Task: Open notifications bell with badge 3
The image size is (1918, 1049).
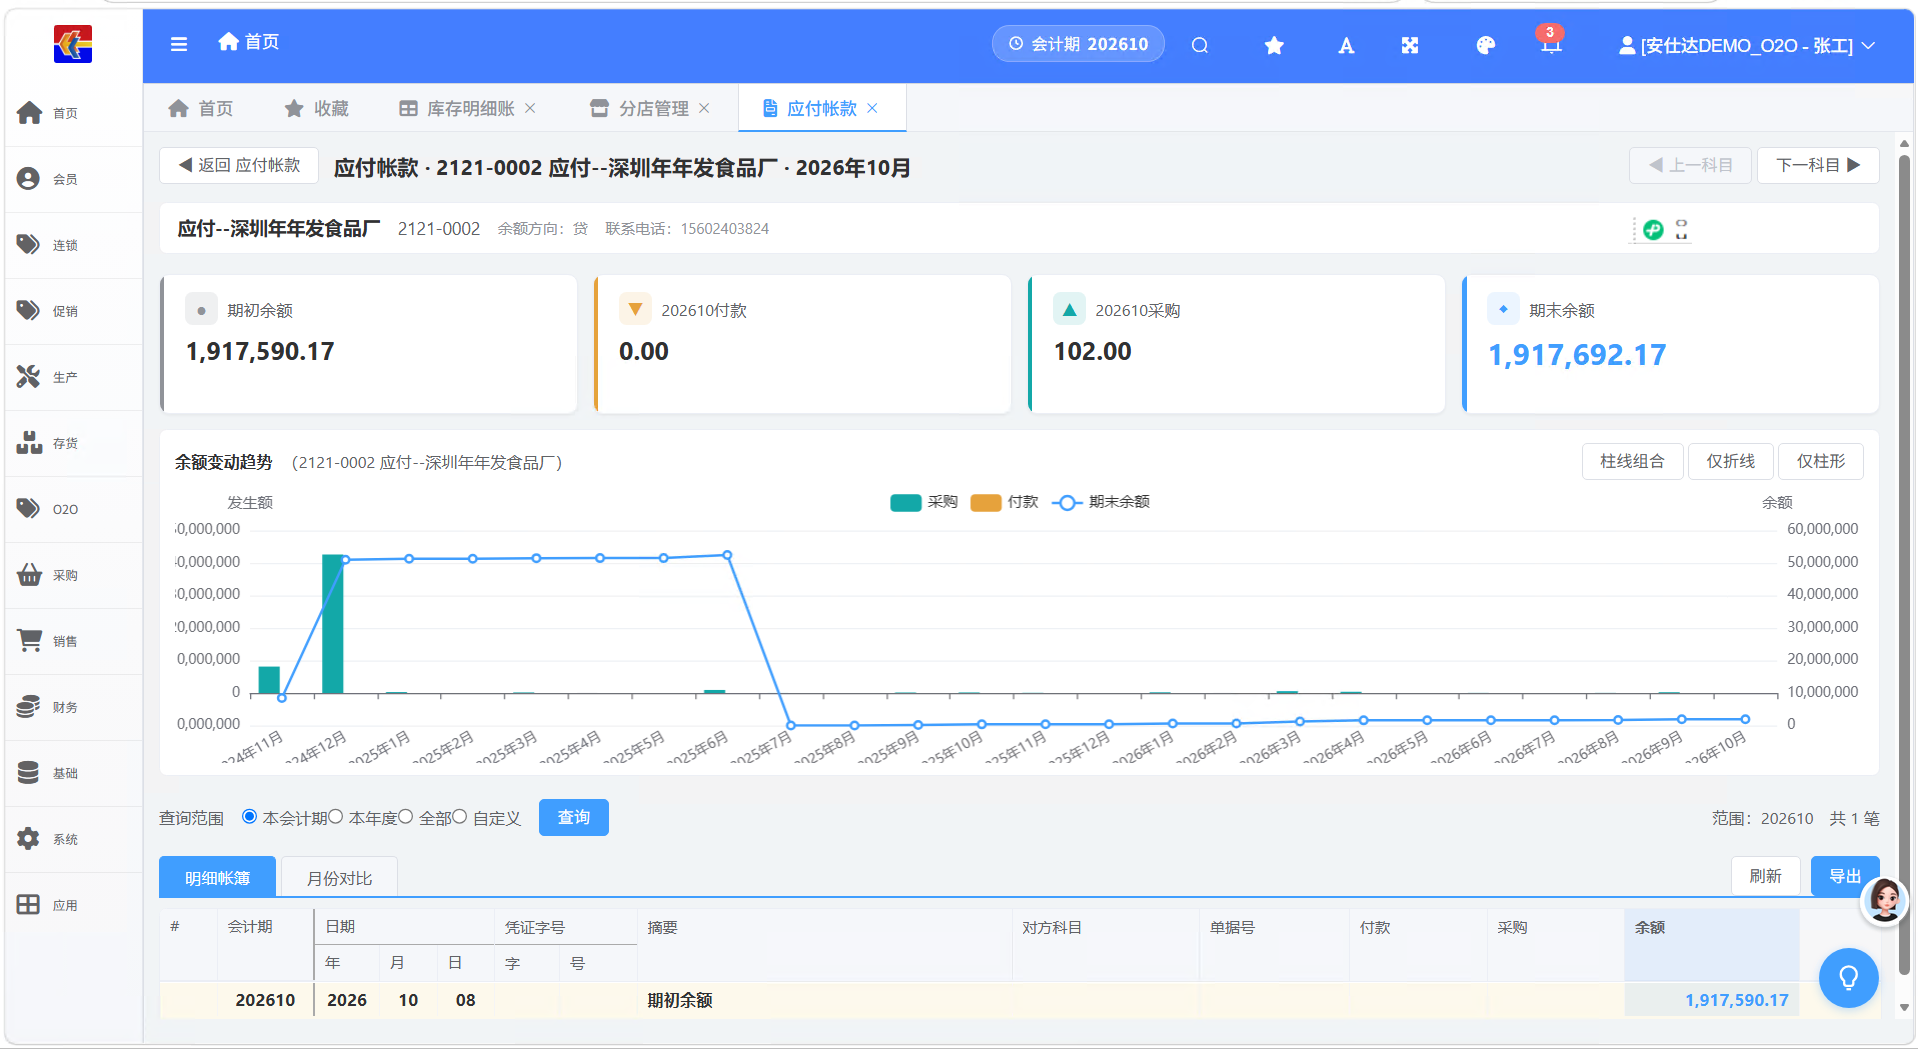Action: (x=1551, y=42)
